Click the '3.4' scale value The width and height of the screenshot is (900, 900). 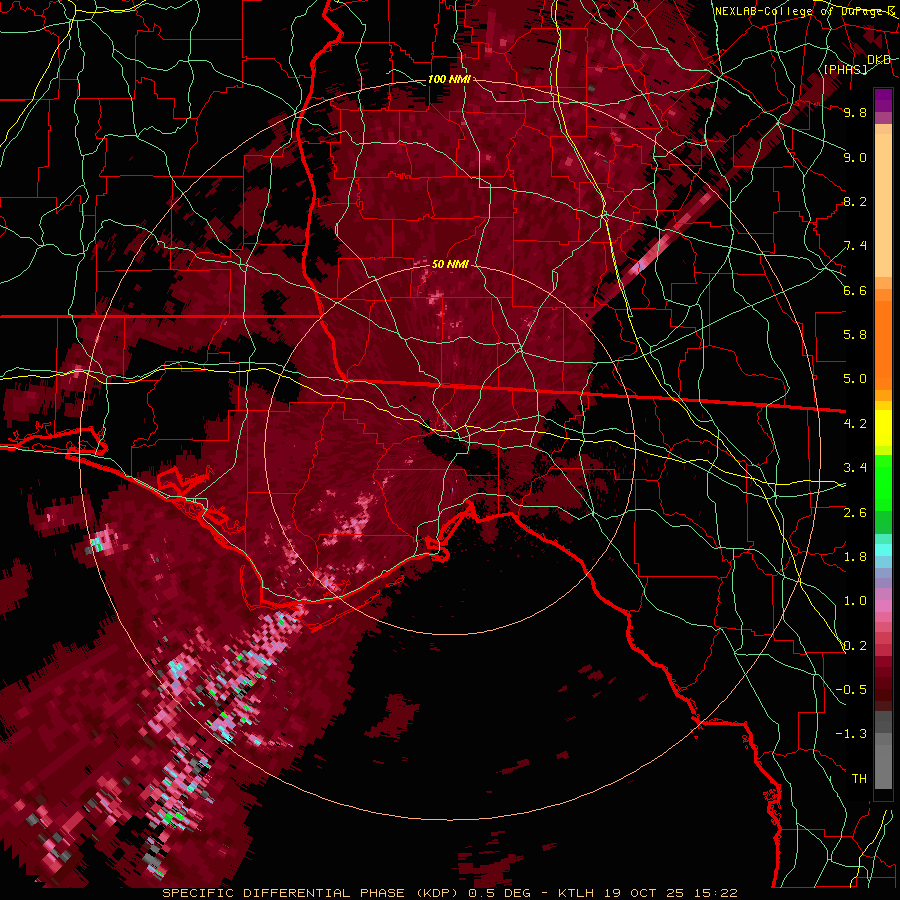855,468
